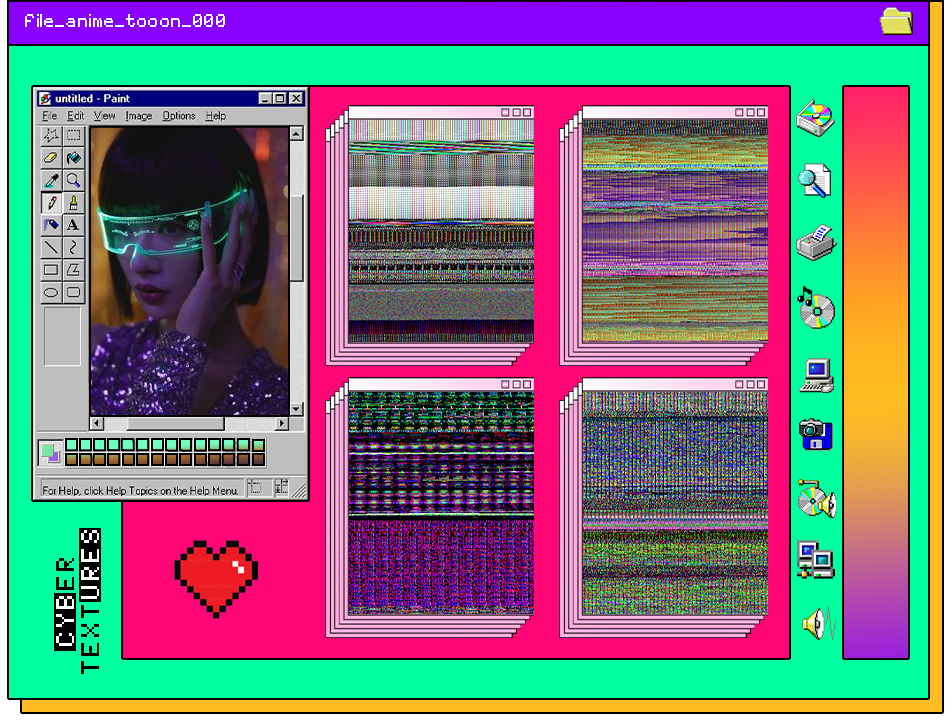The width and height of the screenshot is (950, 723).
Task: Click the horizontal scrollbar left arrow
Action: point(97,423)
